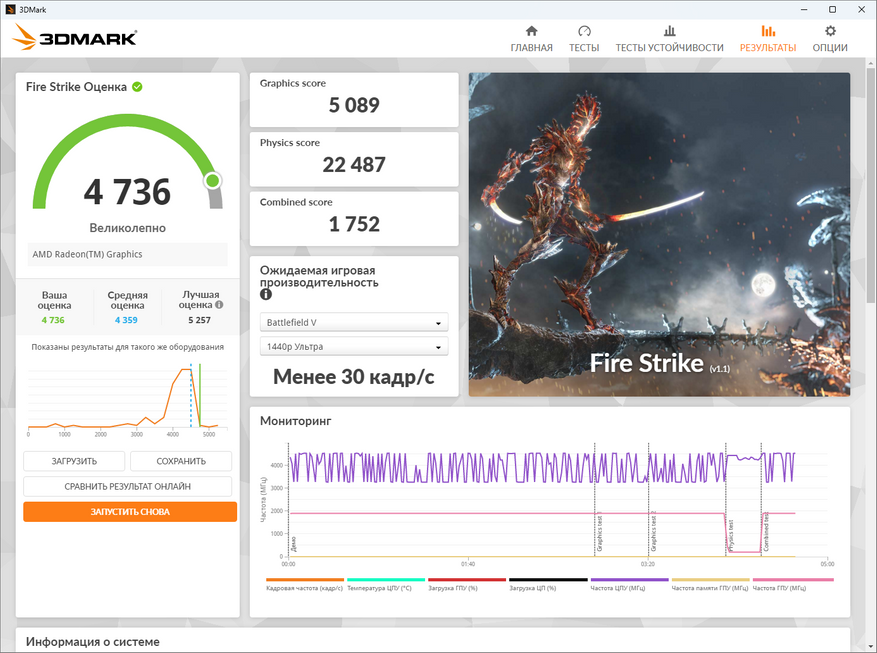
Task: Click Сравнить результат онлайн button
Action: pos(127,486)
